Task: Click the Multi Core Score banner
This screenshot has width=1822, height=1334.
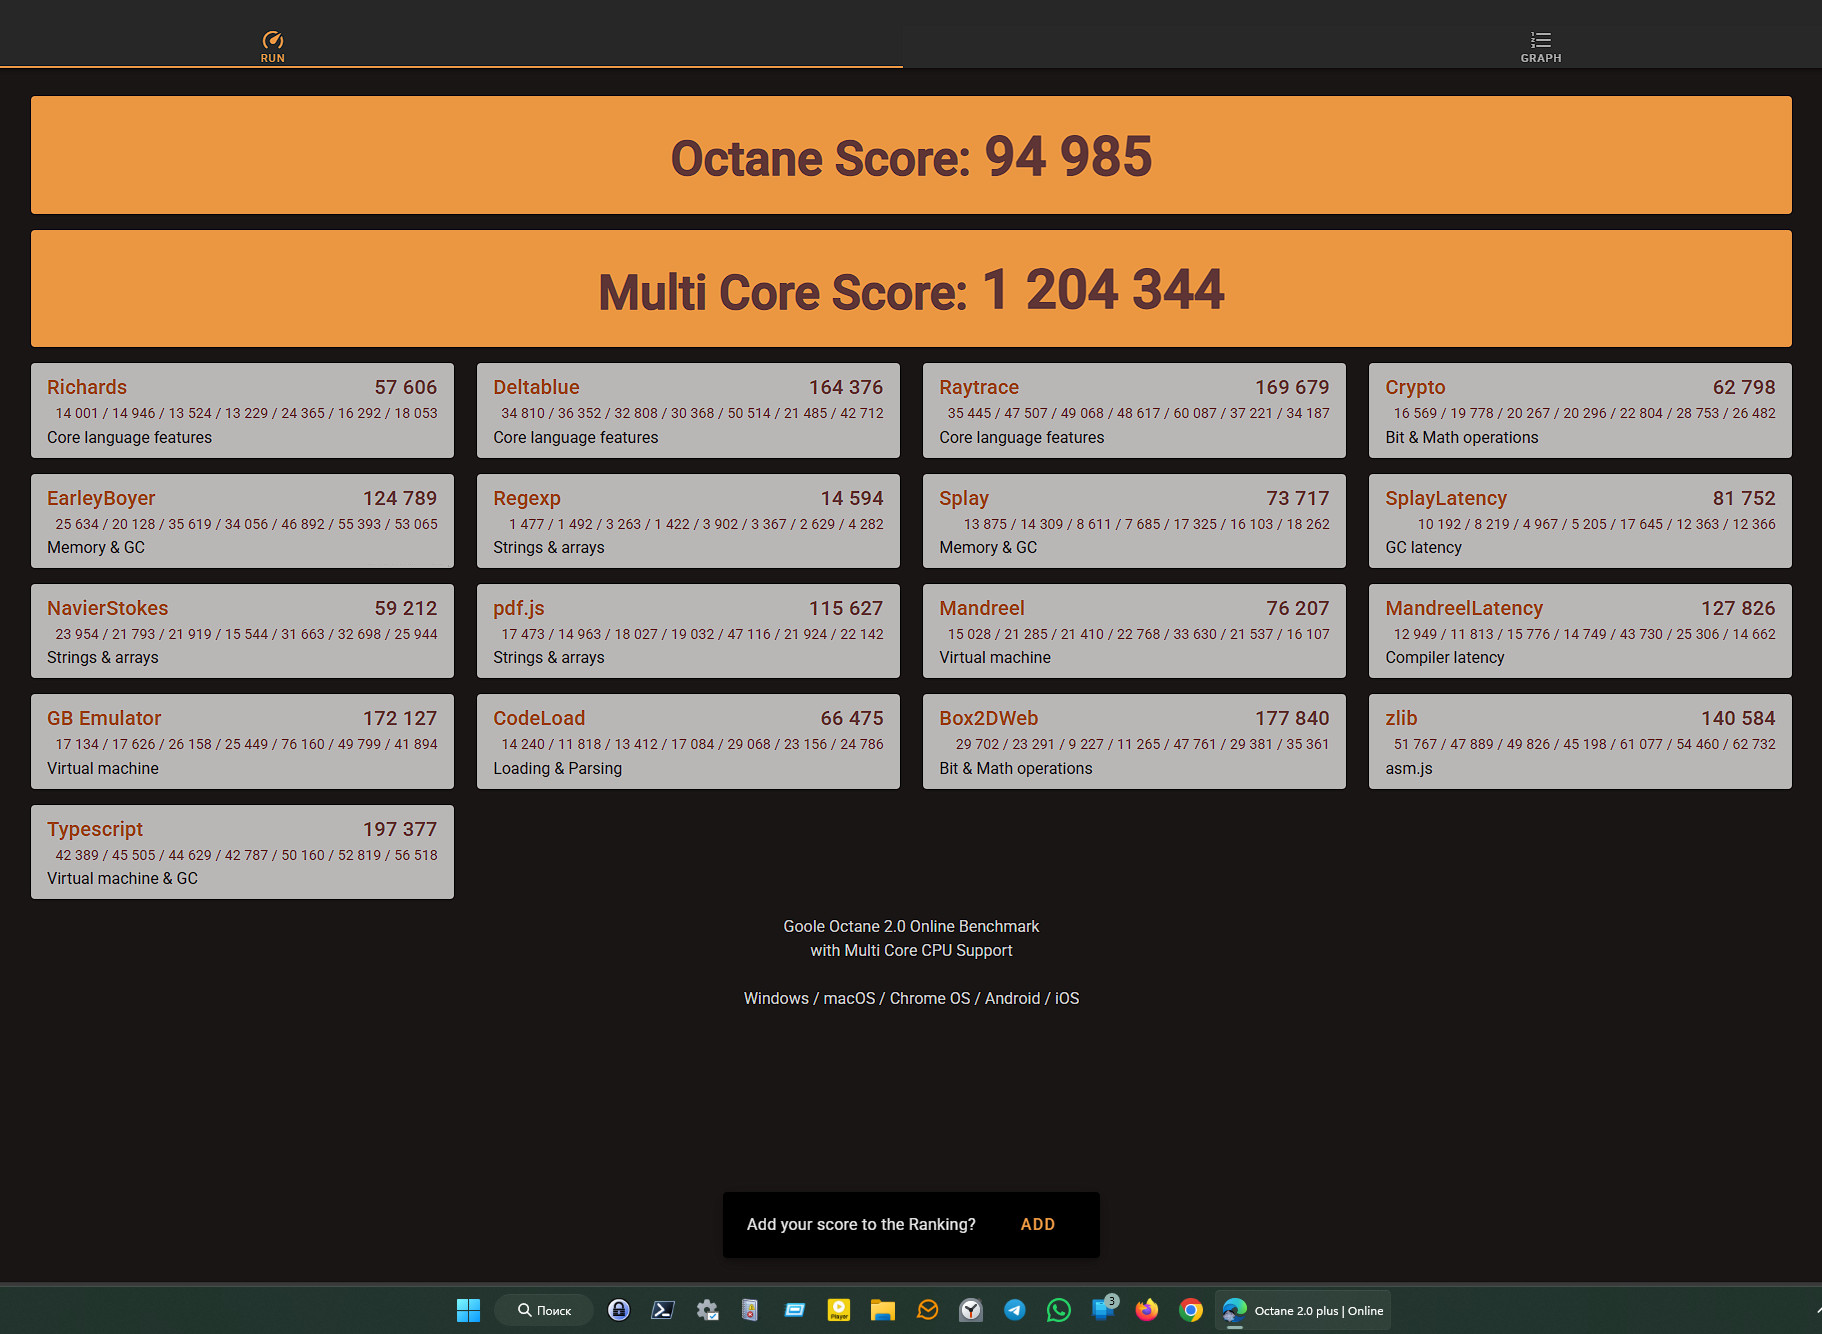Action: tap(911, 289)
